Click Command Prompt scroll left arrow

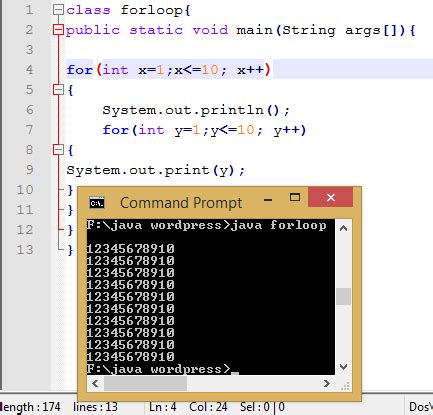point(95,383)
